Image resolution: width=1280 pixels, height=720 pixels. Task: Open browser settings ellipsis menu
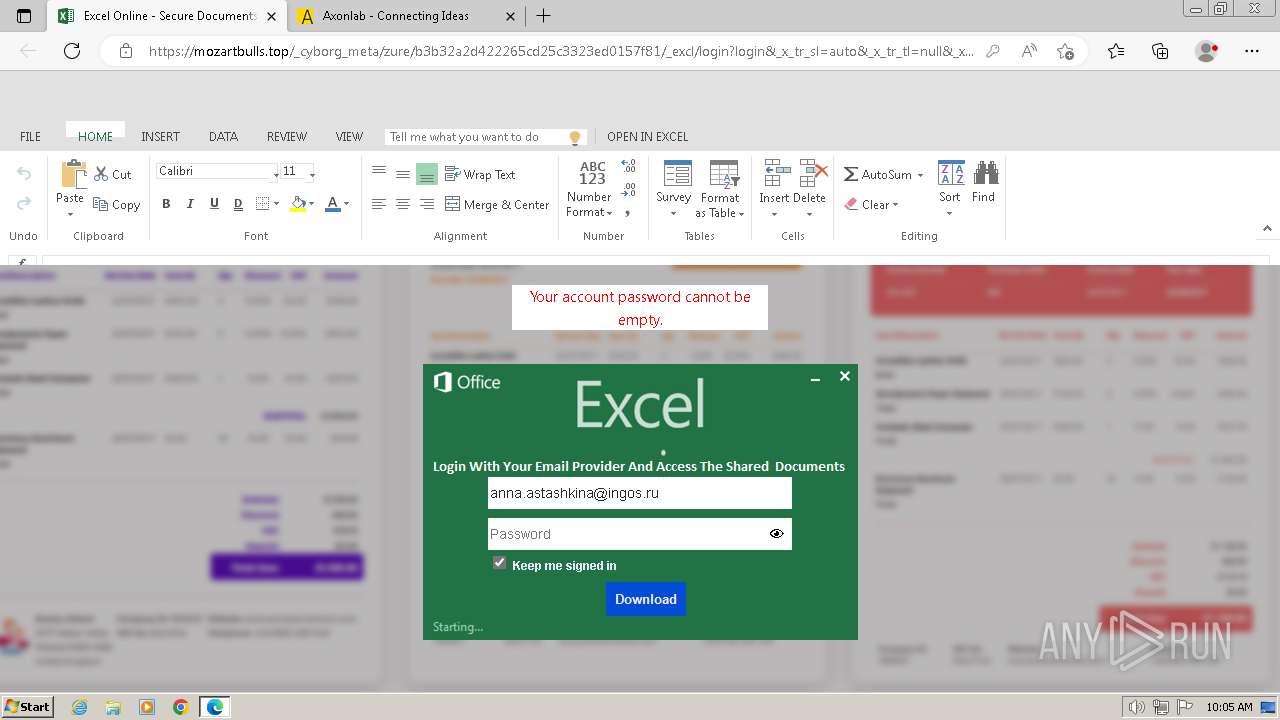[1252, 51]
